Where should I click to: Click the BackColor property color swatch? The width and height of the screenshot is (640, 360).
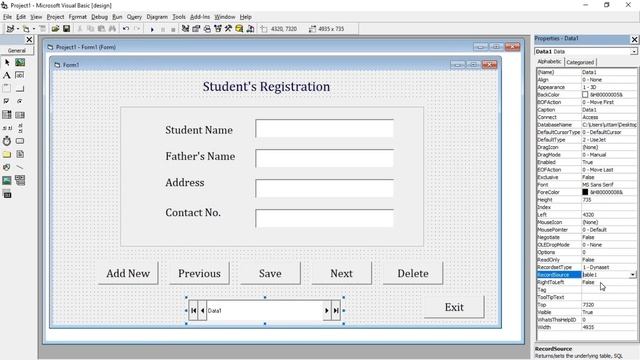tap(585, 95)
